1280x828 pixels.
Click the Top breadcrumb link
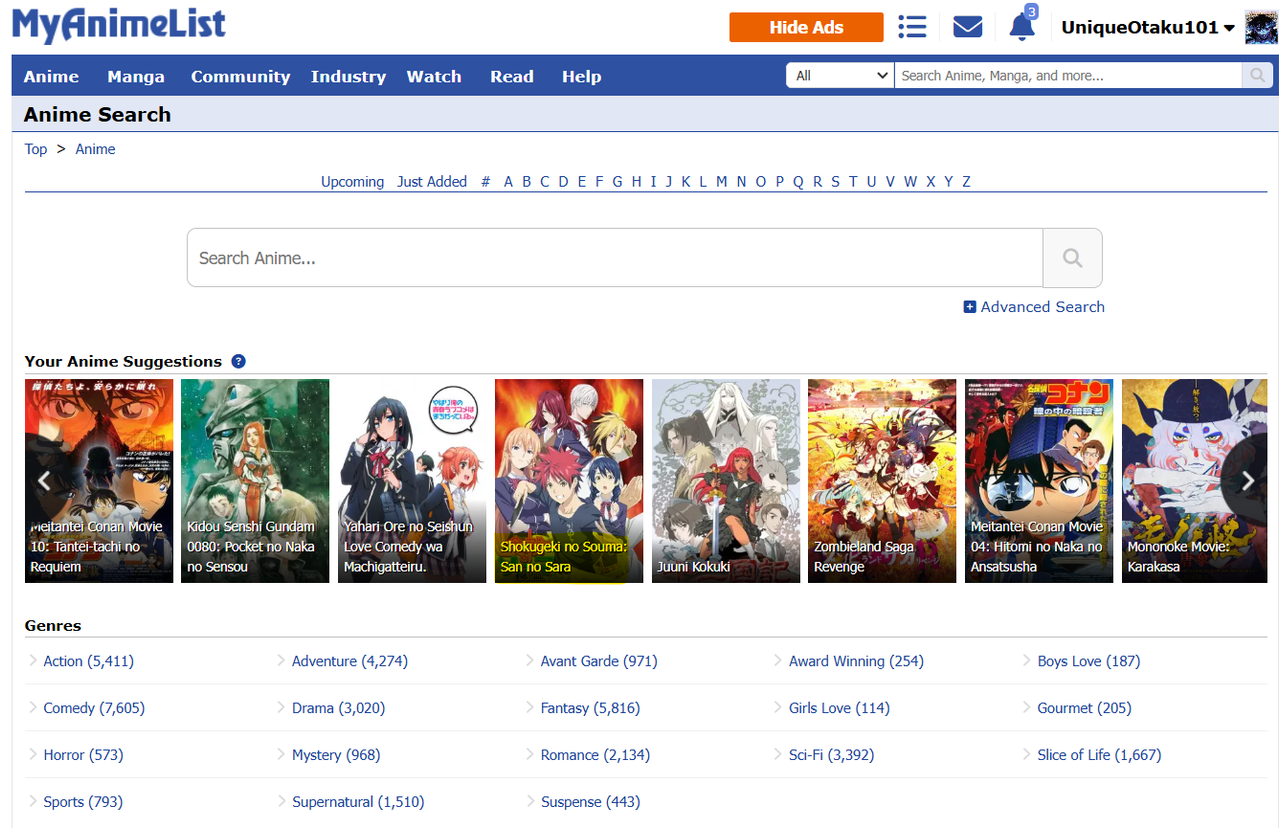tap(36, 149)
